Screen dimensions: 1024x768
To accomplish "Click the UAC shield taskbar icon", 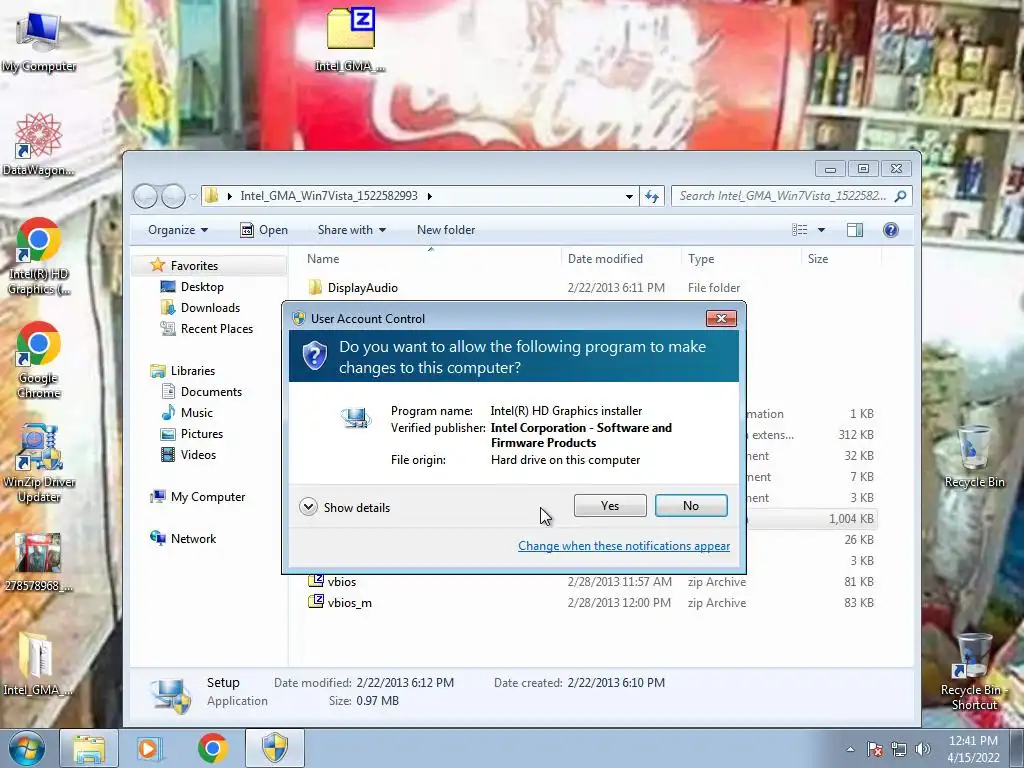I will tap(275, 748).
